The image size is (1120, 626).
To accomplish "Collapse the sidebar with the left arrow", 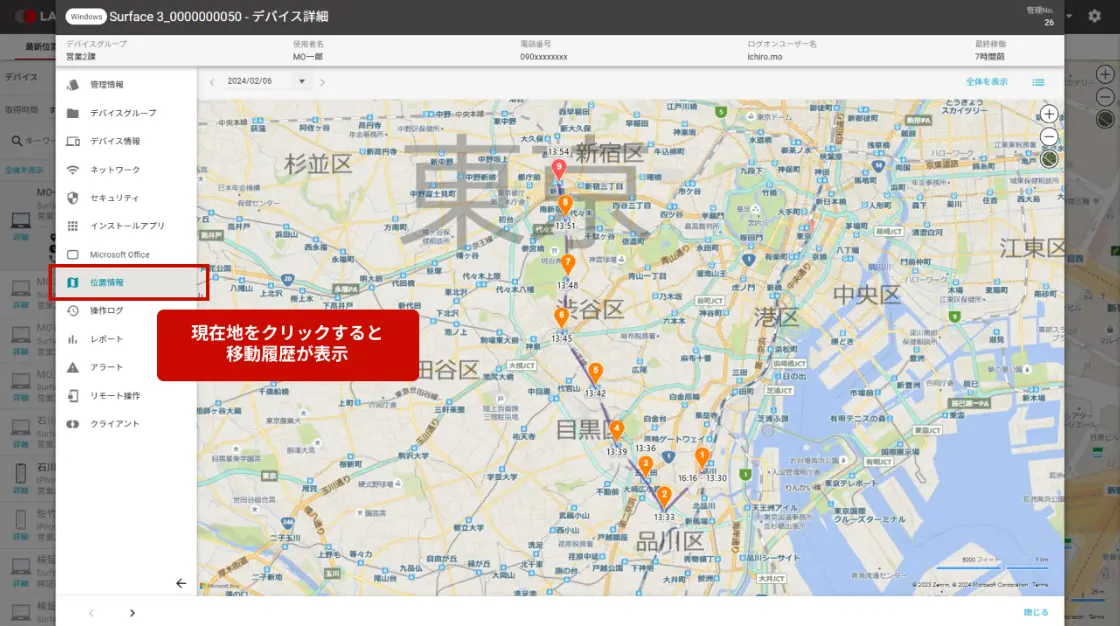I will click(x=181, y=583).
